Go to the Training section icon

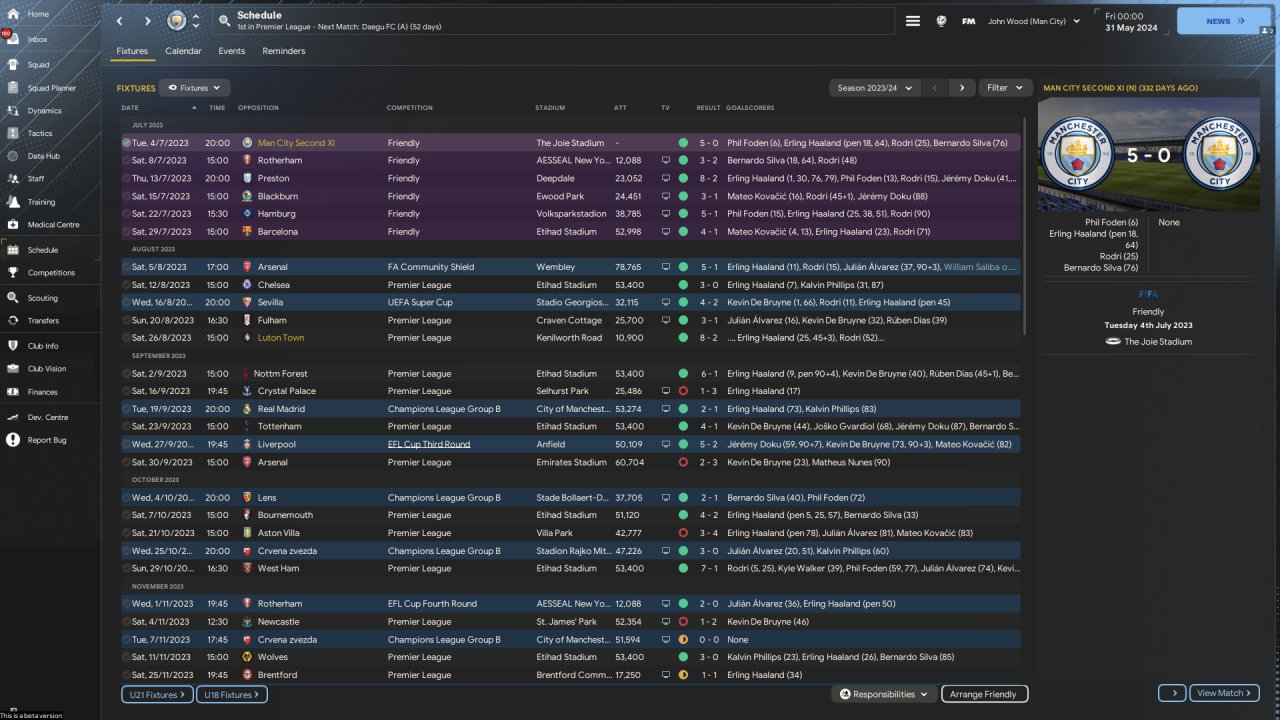pos(13,202)
